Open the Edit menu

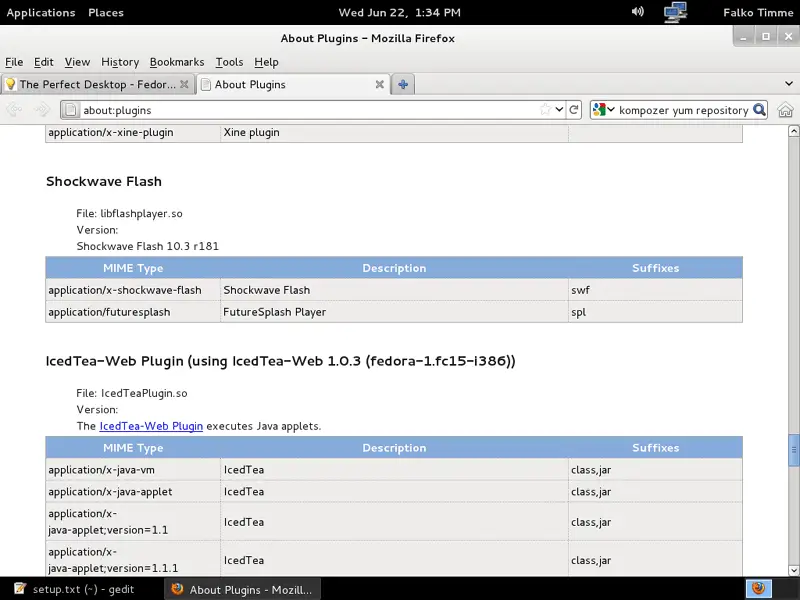pyautogui.click(x=44, y=62)
